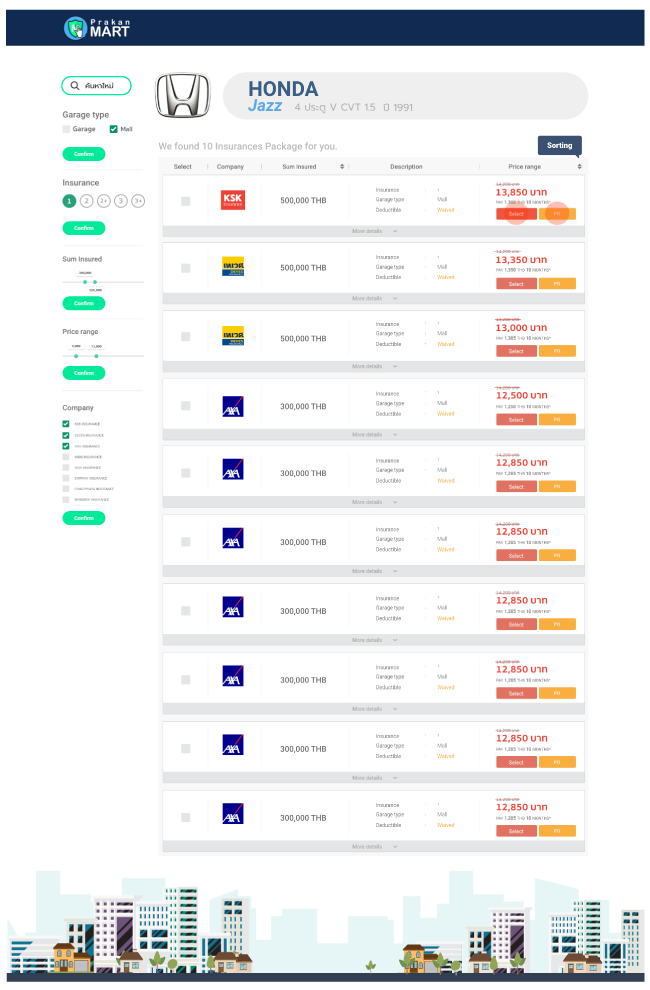
Task: Confirm the Garage type filter
Action: click(84, 154)
